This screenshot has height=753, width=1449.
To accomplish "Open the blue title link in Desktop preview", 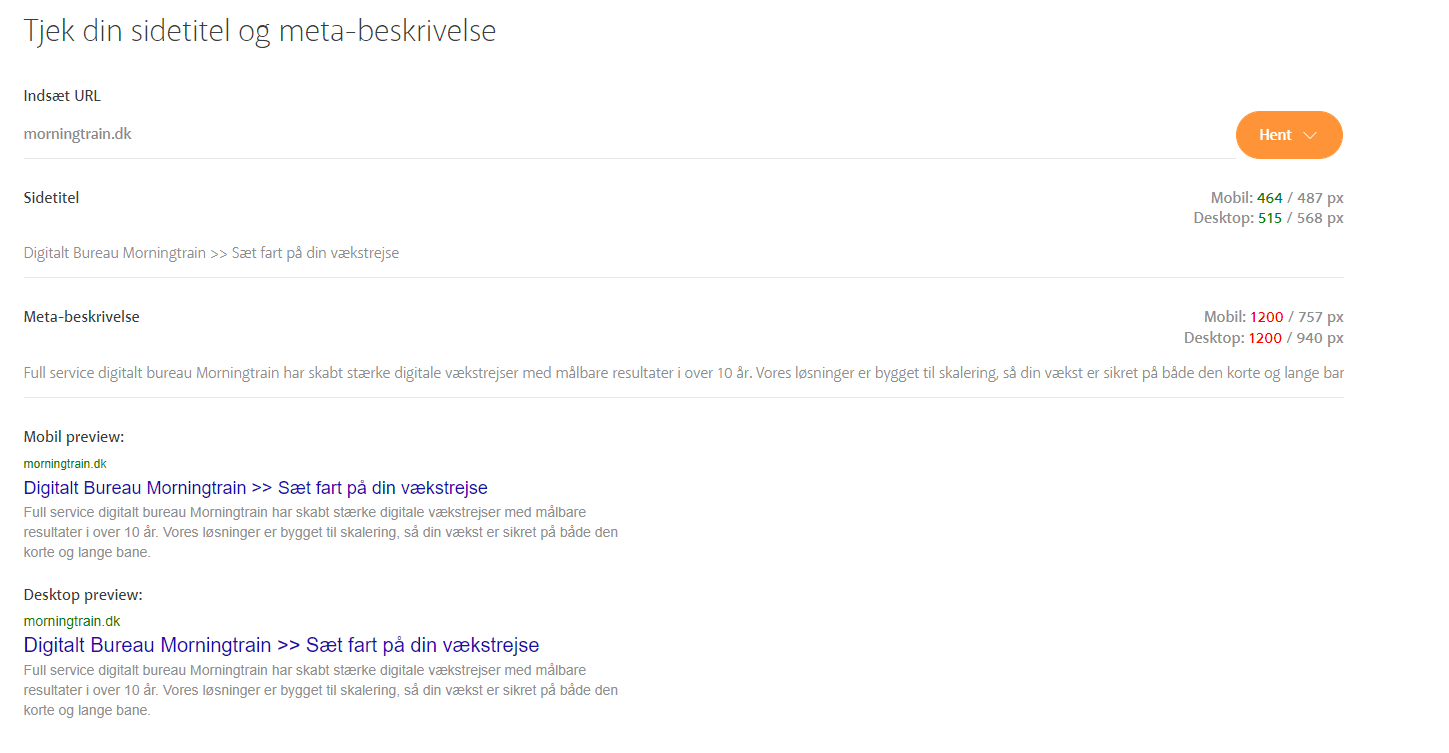I will tap(281, 645).
